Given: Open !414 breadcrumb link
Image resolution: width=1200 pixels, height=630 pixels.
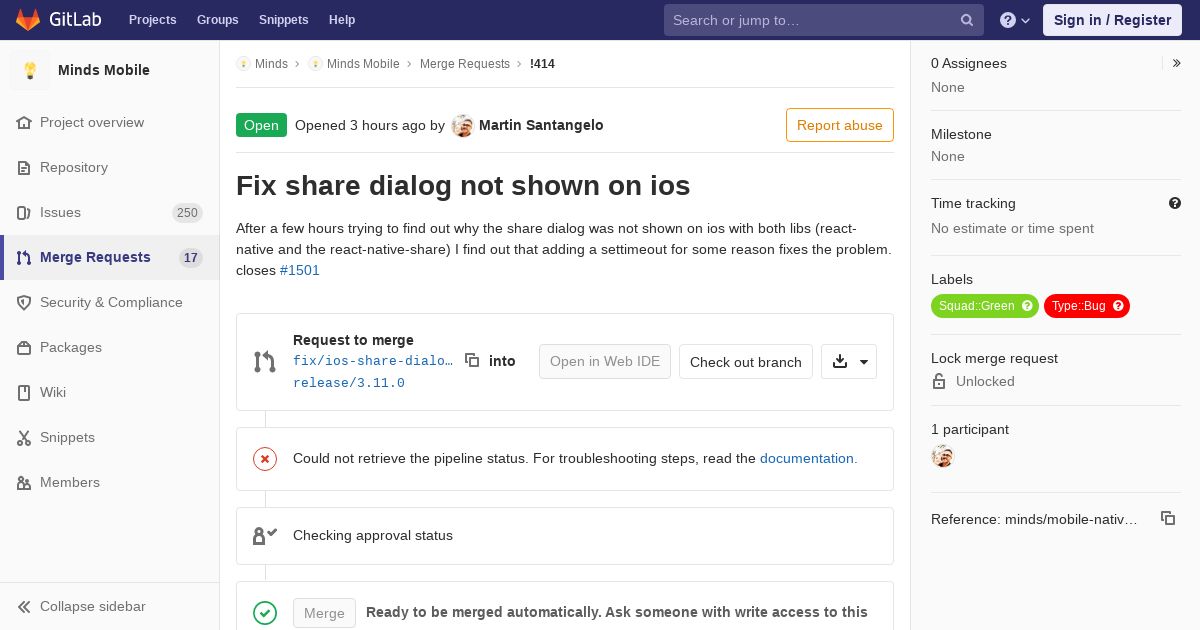Looking at the screenshot, I should (542, 63).
